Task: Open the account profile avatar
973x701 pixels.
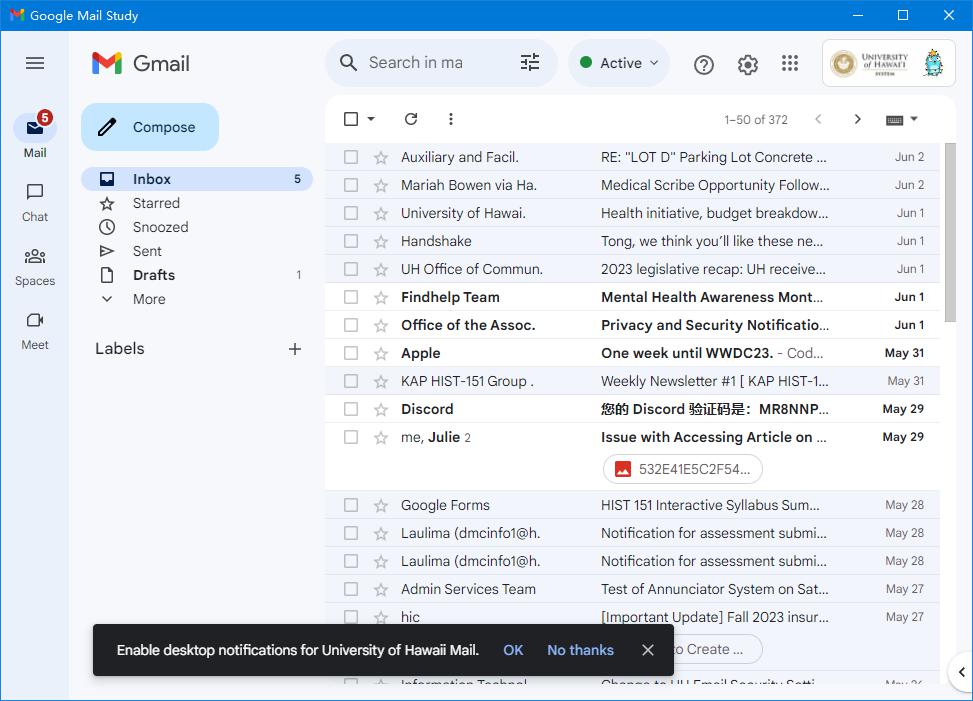Action: (x=933, y=63)
